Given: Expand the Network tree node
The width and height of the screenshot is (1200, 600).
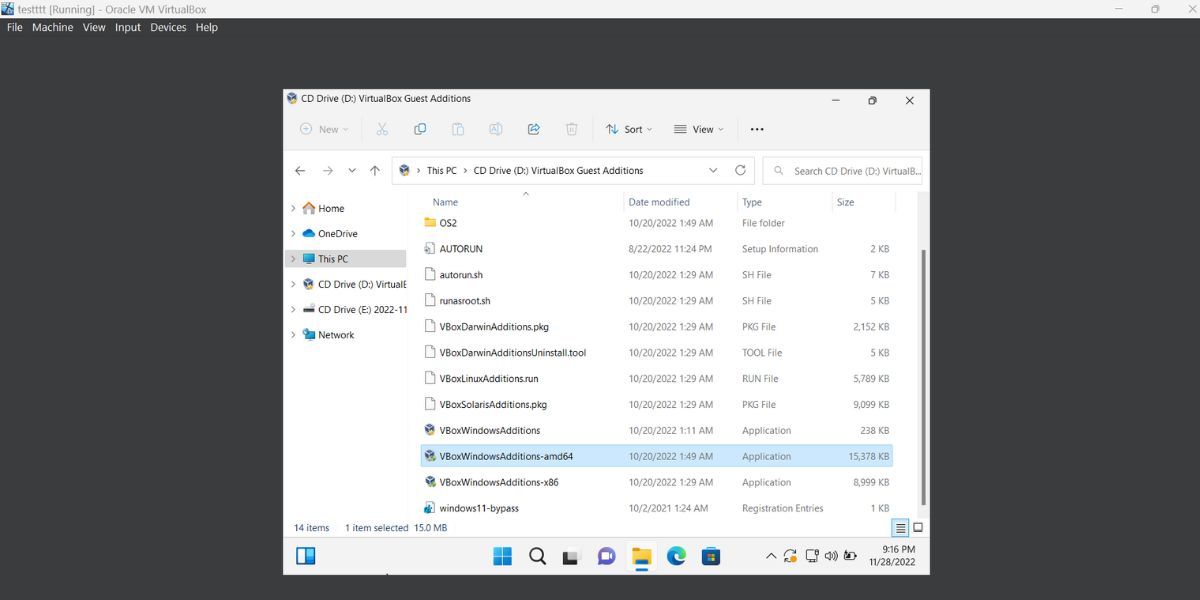Looking at the screenshot, I should tap(293, 335).
